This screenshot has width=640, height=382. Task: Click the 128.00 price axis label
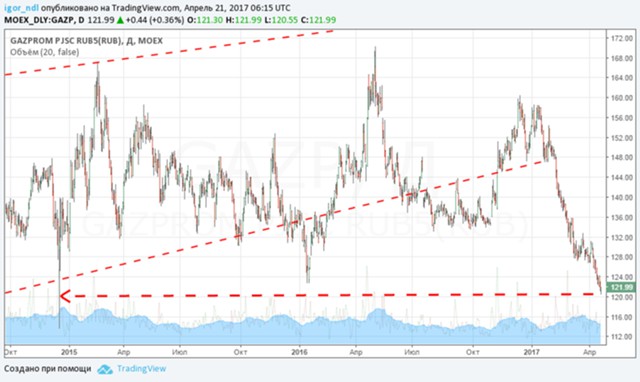tap(622, 257)
